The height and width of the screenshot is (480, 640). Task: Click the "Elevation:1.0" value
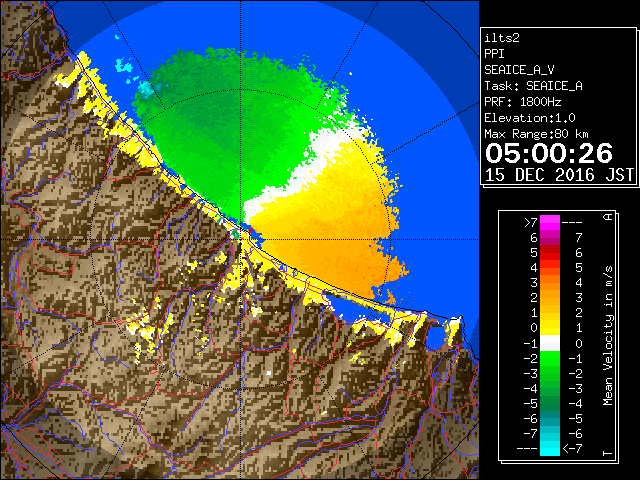(530, 118)
